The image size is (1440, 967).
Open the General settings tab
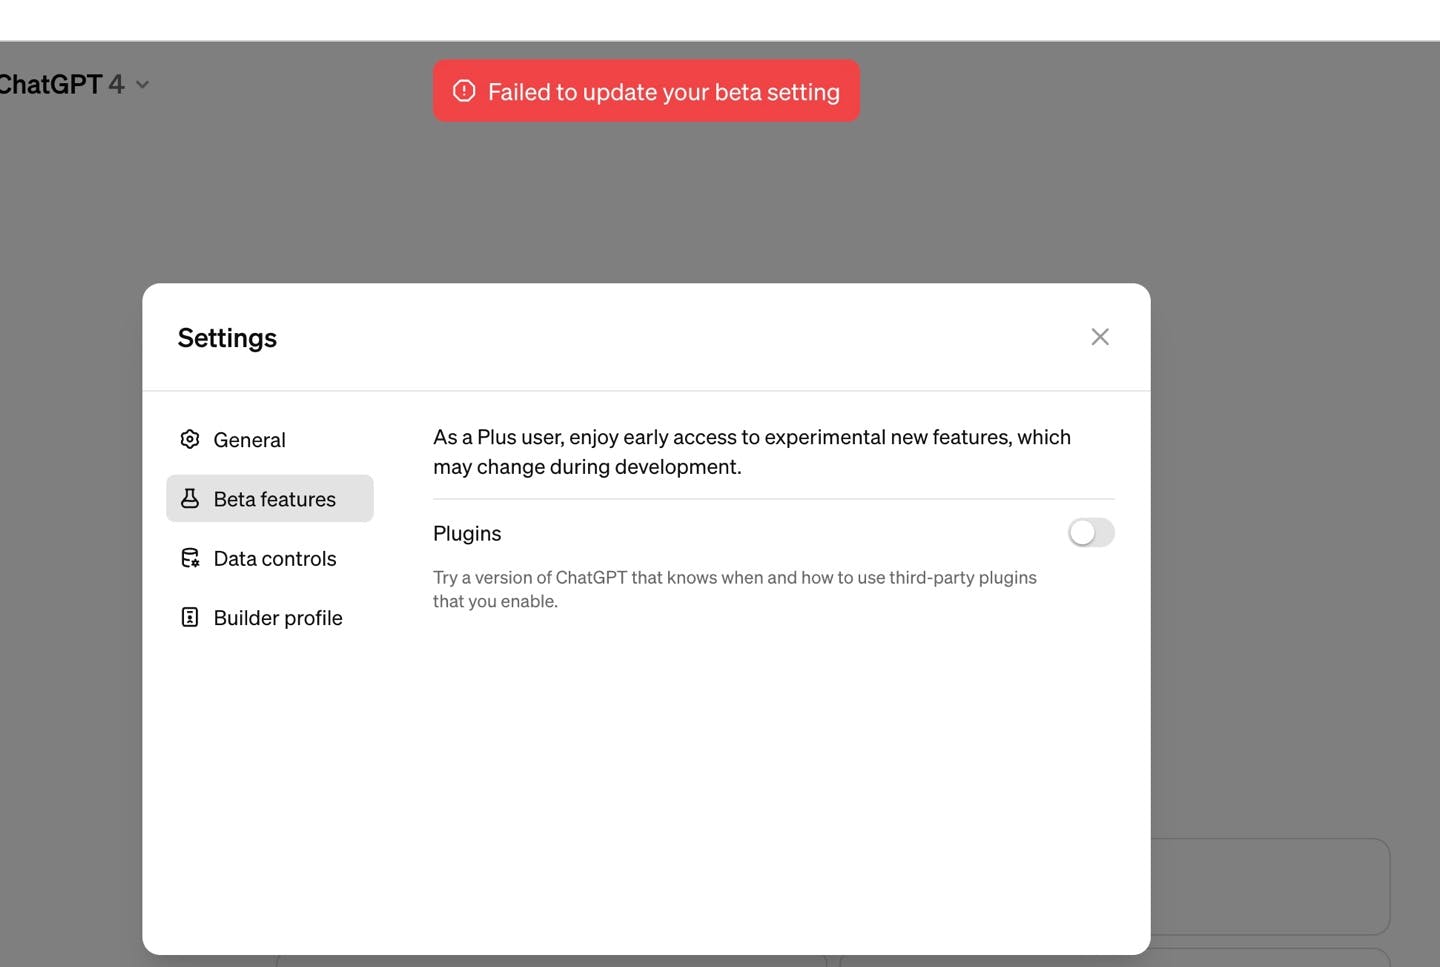click(x=270, y=440)
